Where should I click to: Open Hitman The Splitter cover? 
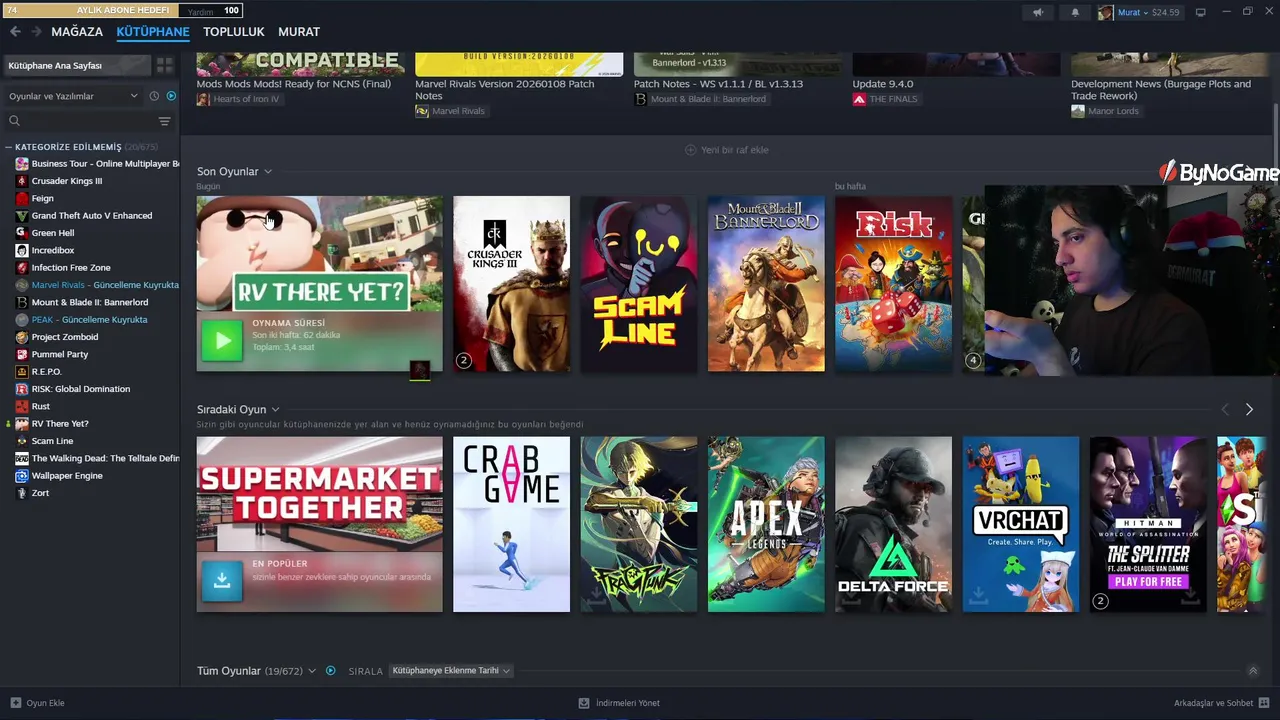(x=1148, y=524)
